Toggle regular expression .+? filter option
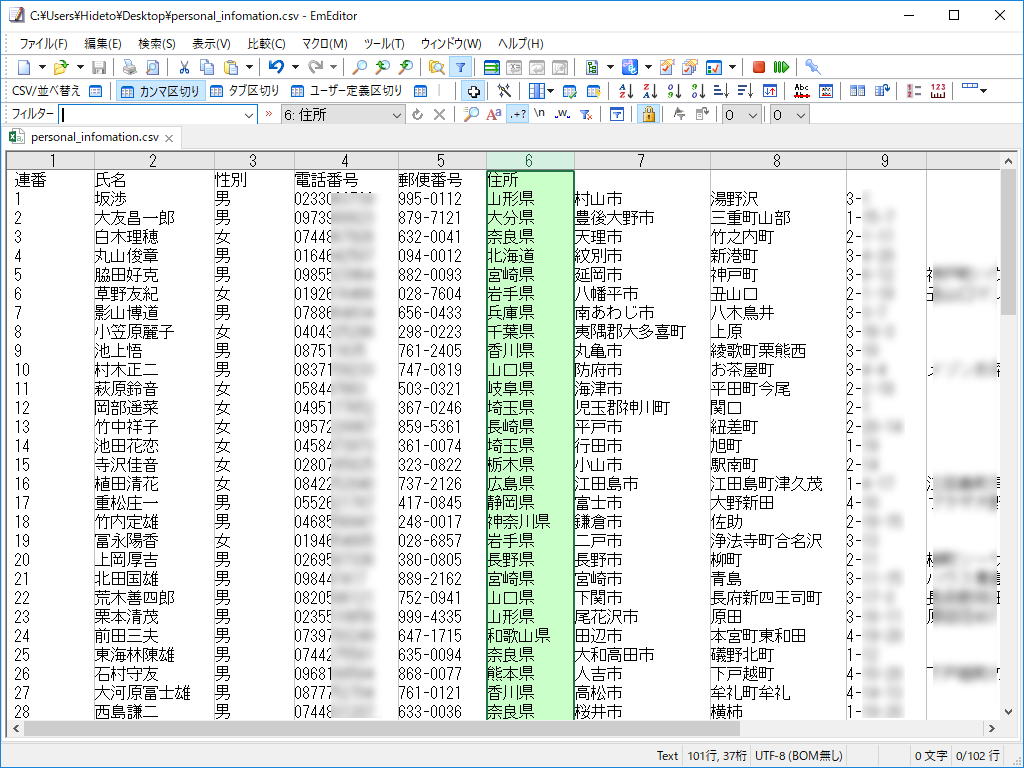The height and width of the screenshot is (768, 1024). (519, 115)
